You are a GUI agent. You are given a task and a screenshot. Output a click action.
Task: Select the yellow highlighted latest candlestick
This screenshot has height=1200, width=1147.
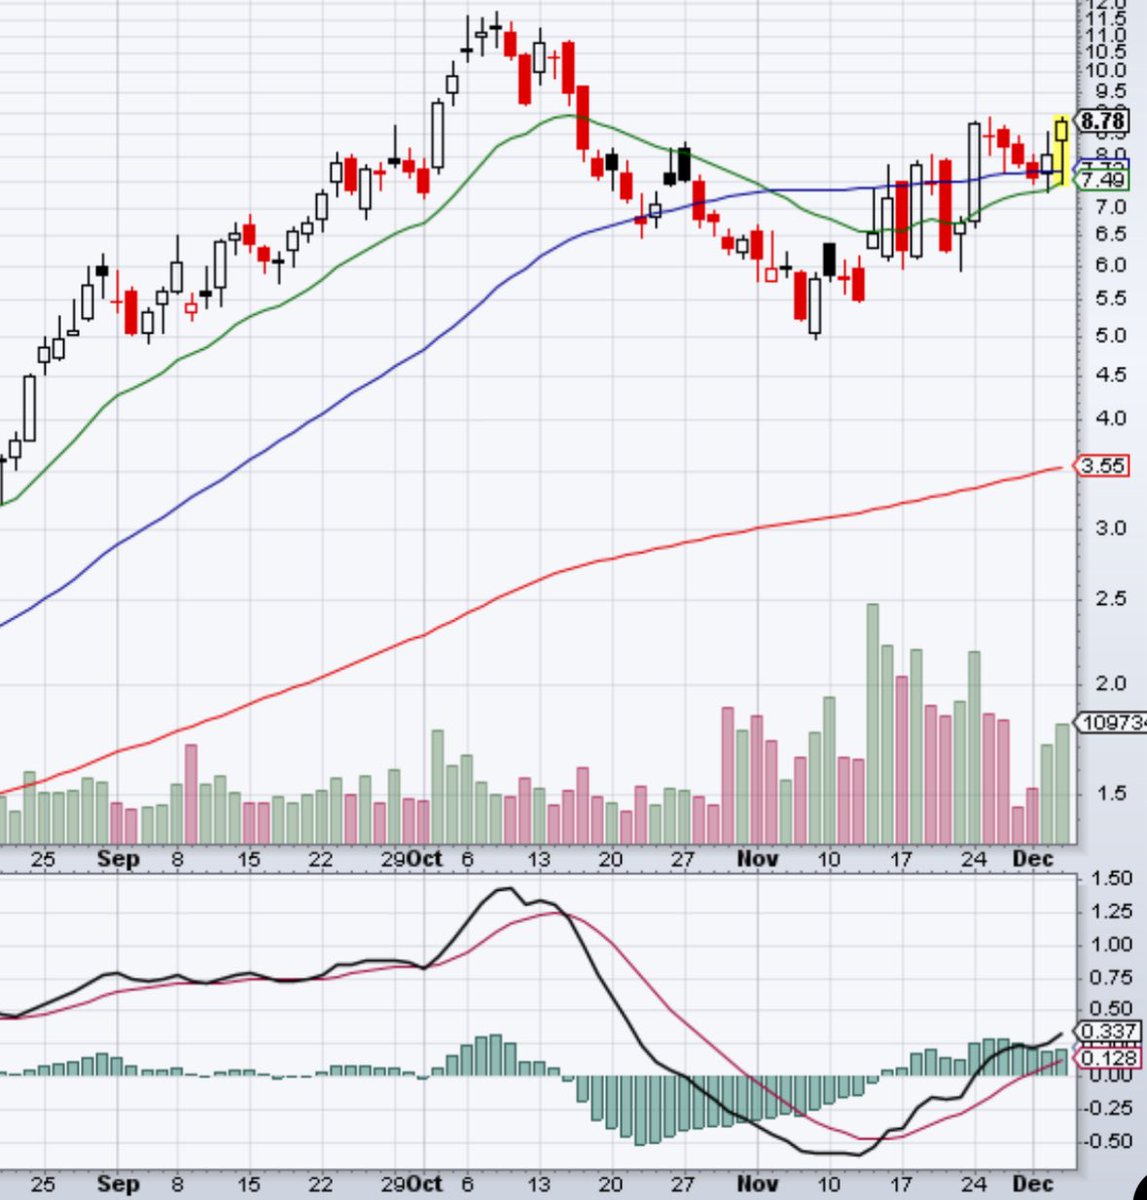(x=1061, y=150)
